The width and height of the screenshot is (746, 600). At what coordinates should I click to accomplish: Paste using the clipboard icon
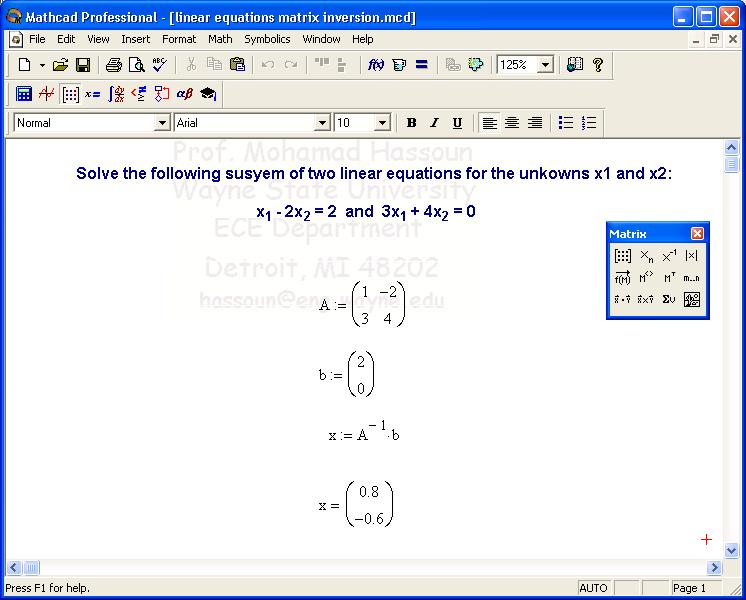pyautogui.click(x=237, y=64)
